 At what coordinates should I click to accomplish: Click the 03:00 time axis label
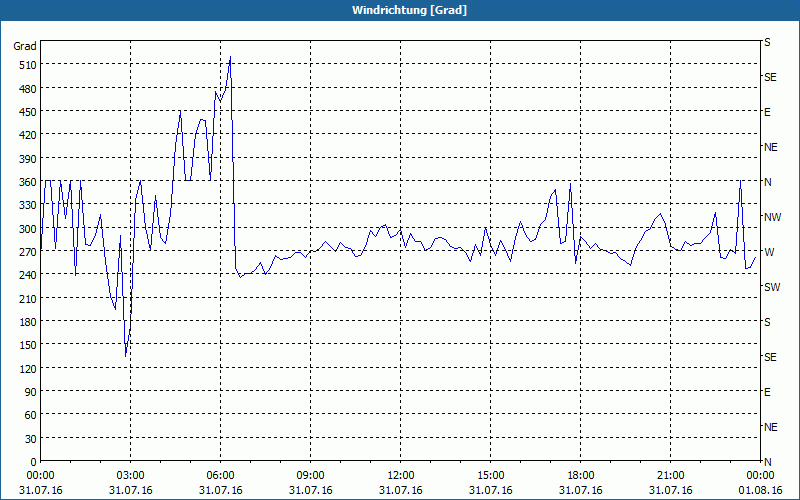click(x=131, y=476)
